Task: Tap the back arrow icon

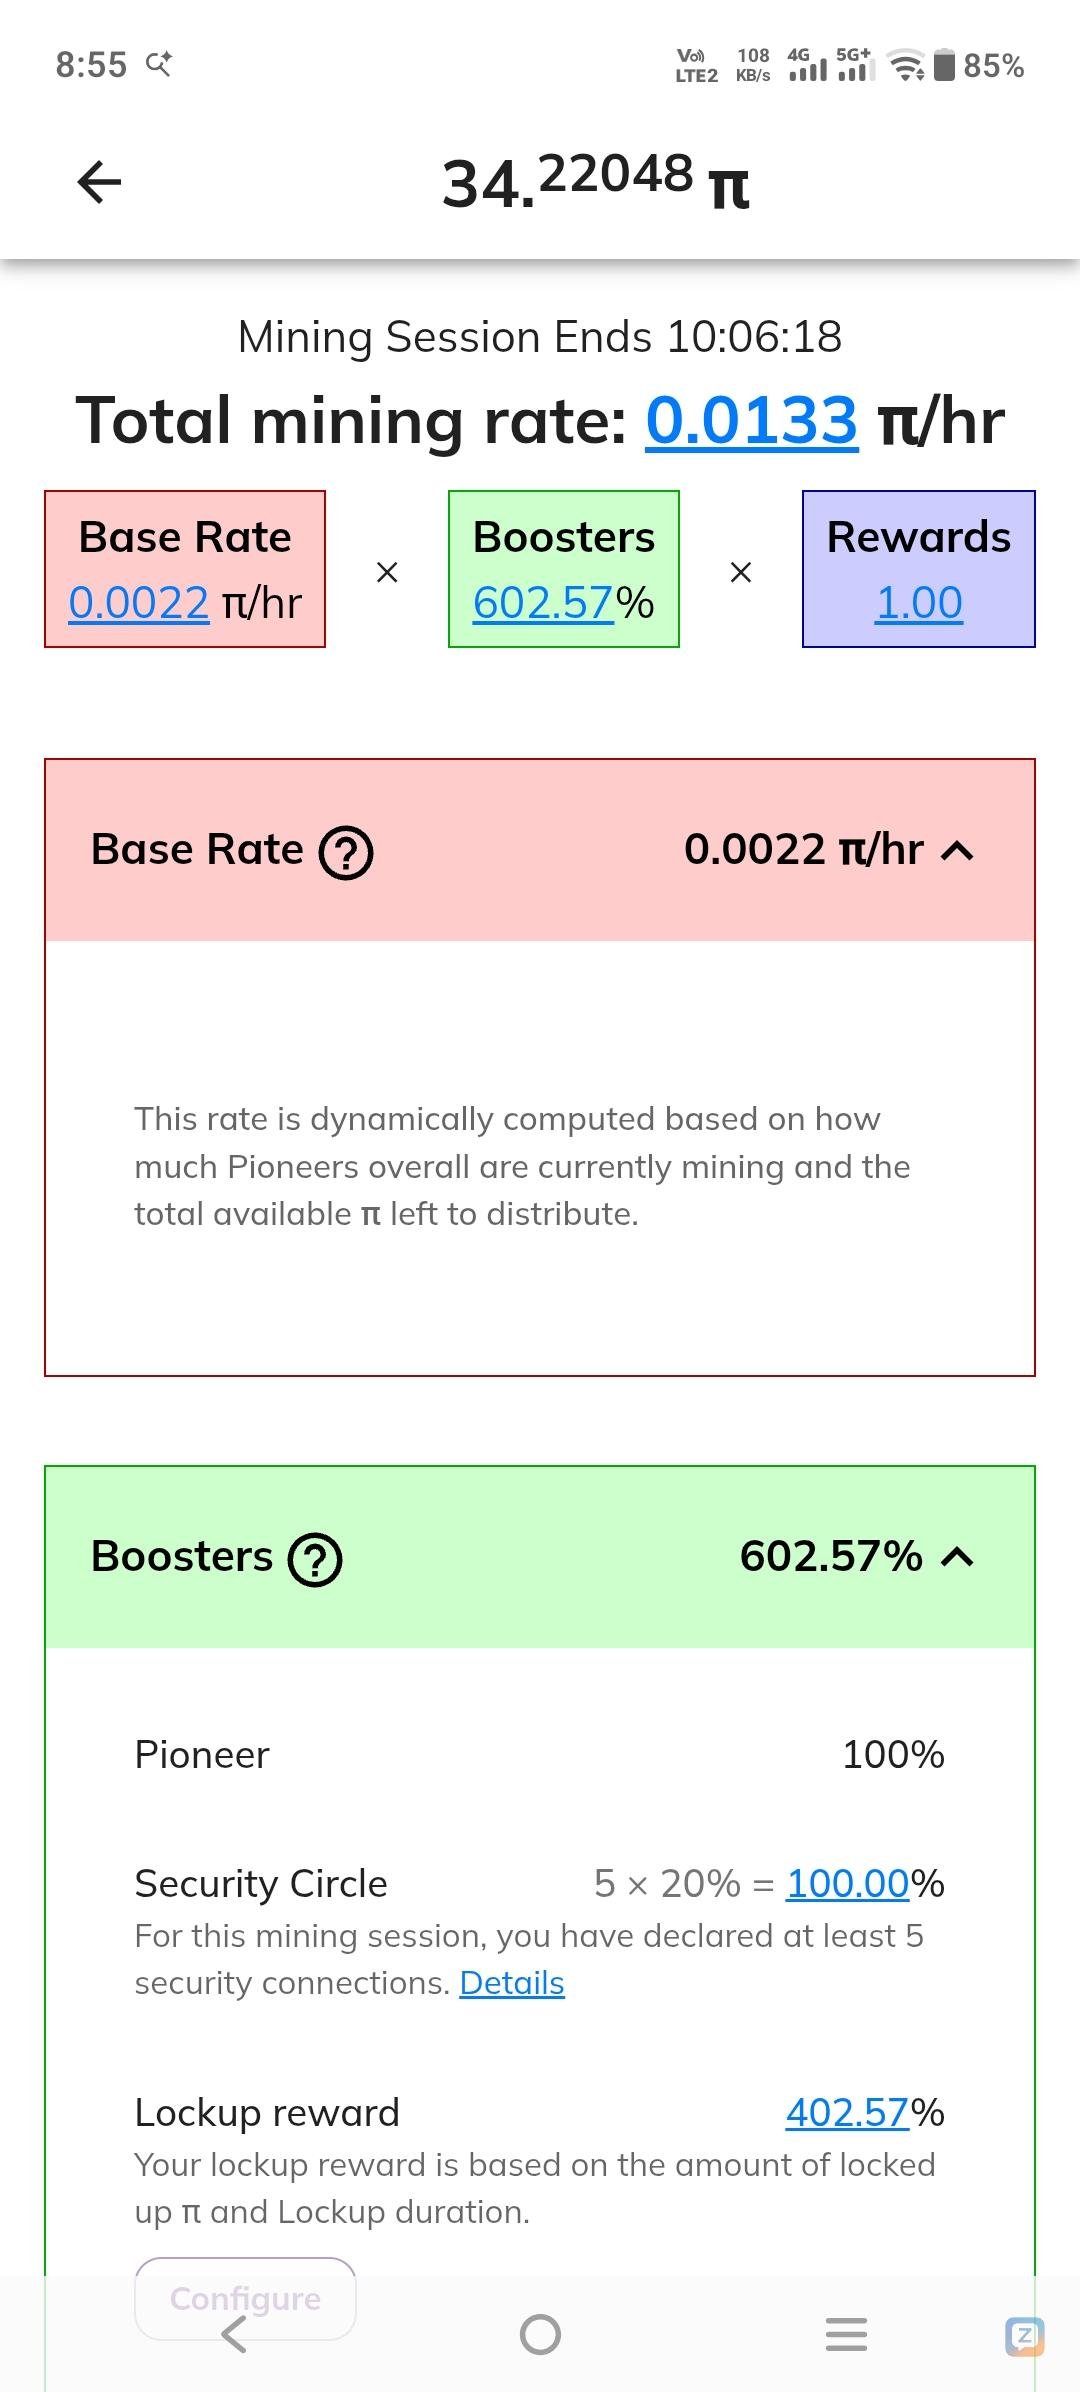Action: [99, 182]
